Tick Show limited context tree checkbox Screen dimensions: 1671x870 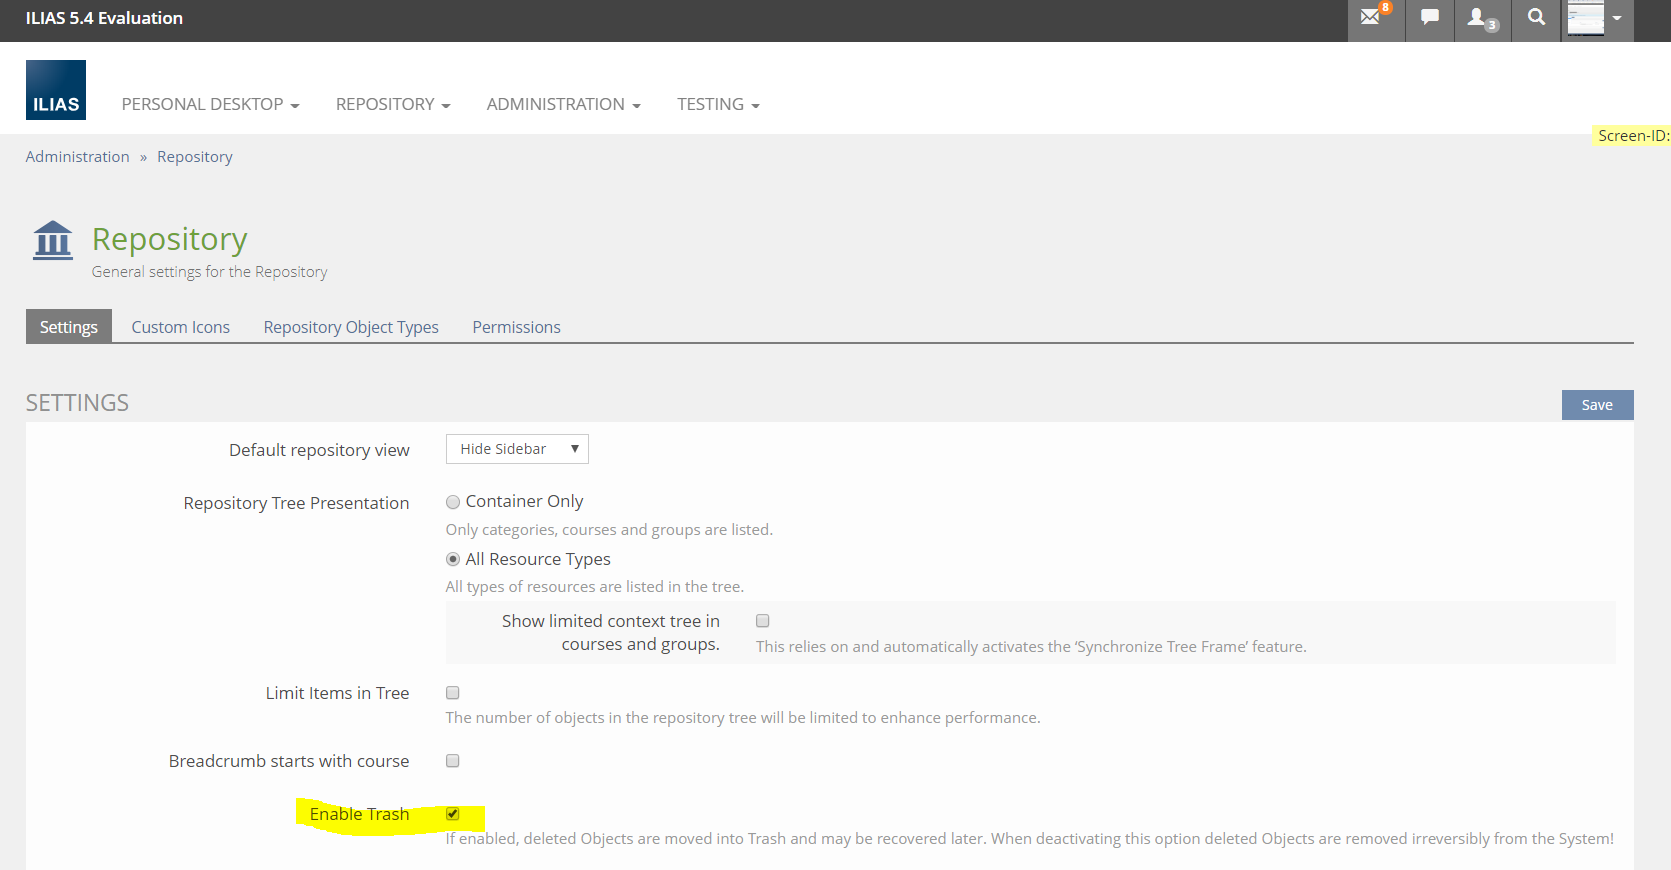tap(763, 621)
